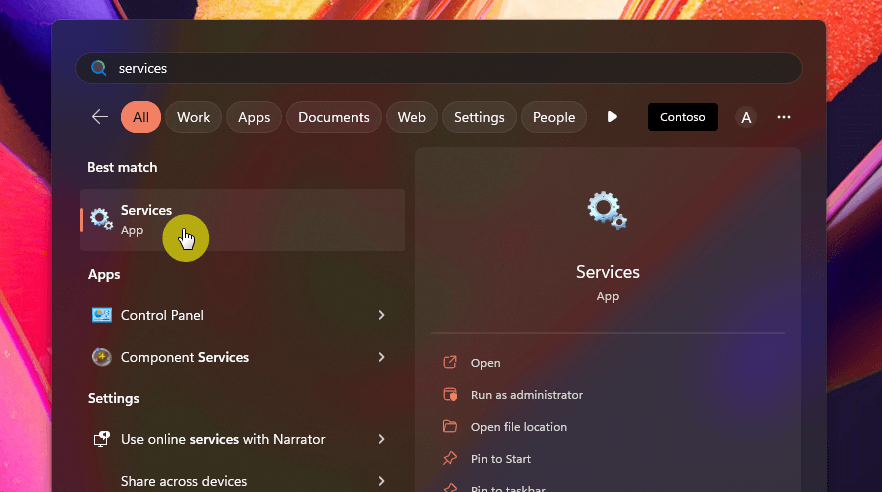Go back using the left arrow
This screenshot has width=882, height=492.
100,117
